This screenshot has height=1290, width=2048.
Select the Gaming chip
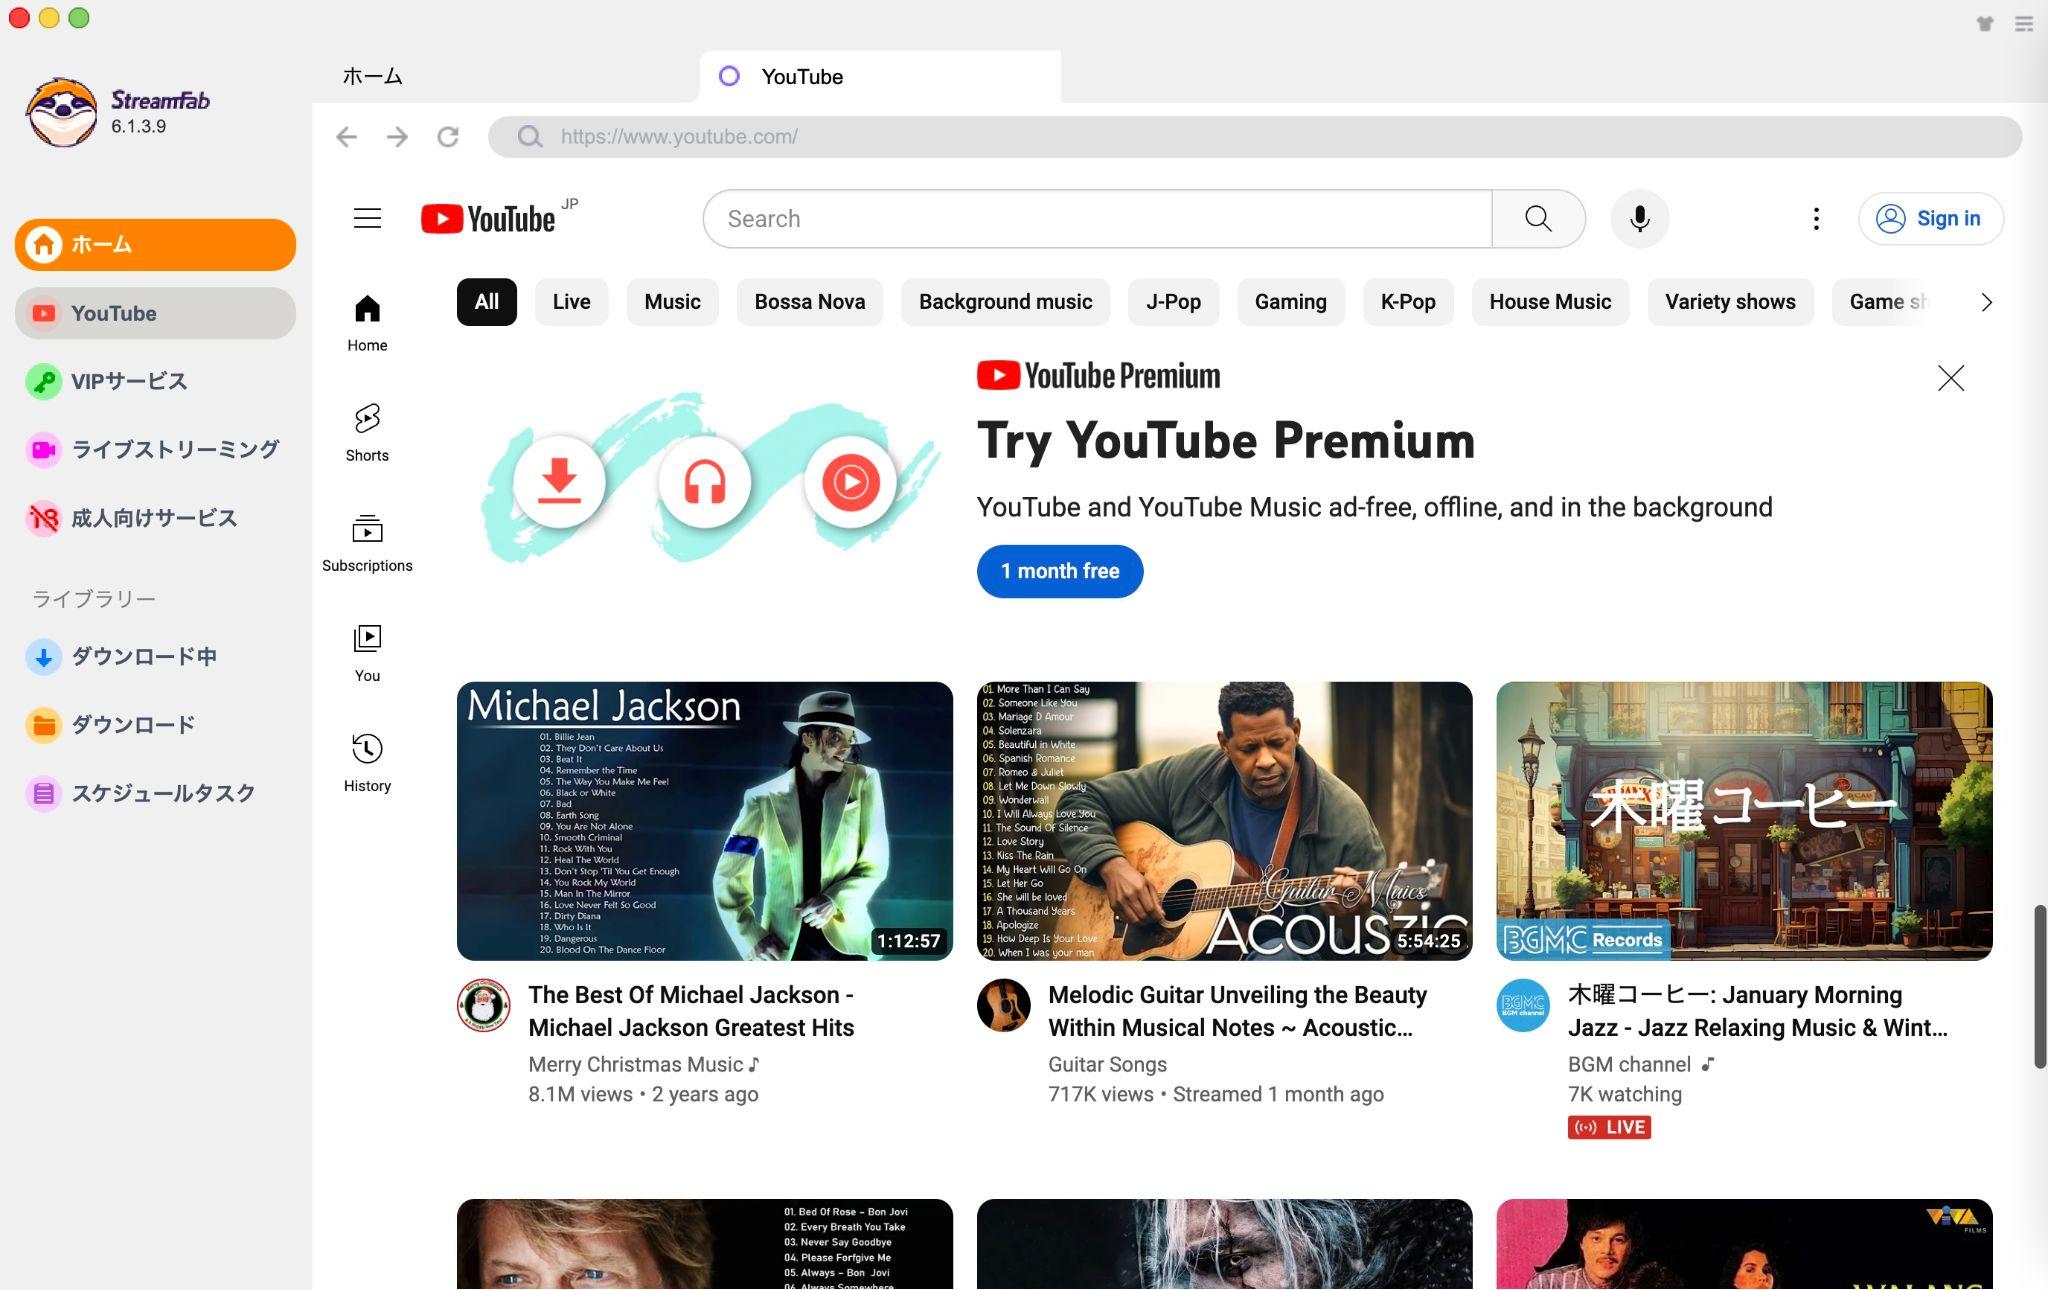point(1290,302)
